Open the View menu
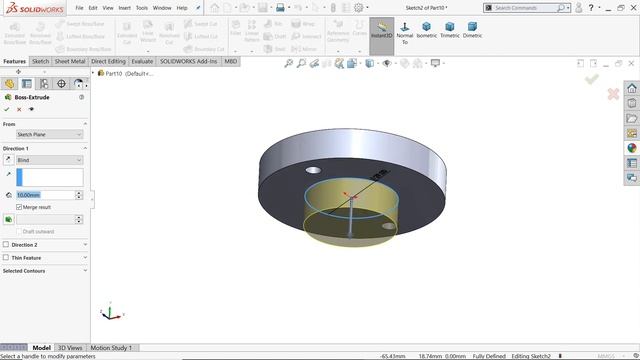This screenshot has width=640, height=360. [x=108, y=8]
